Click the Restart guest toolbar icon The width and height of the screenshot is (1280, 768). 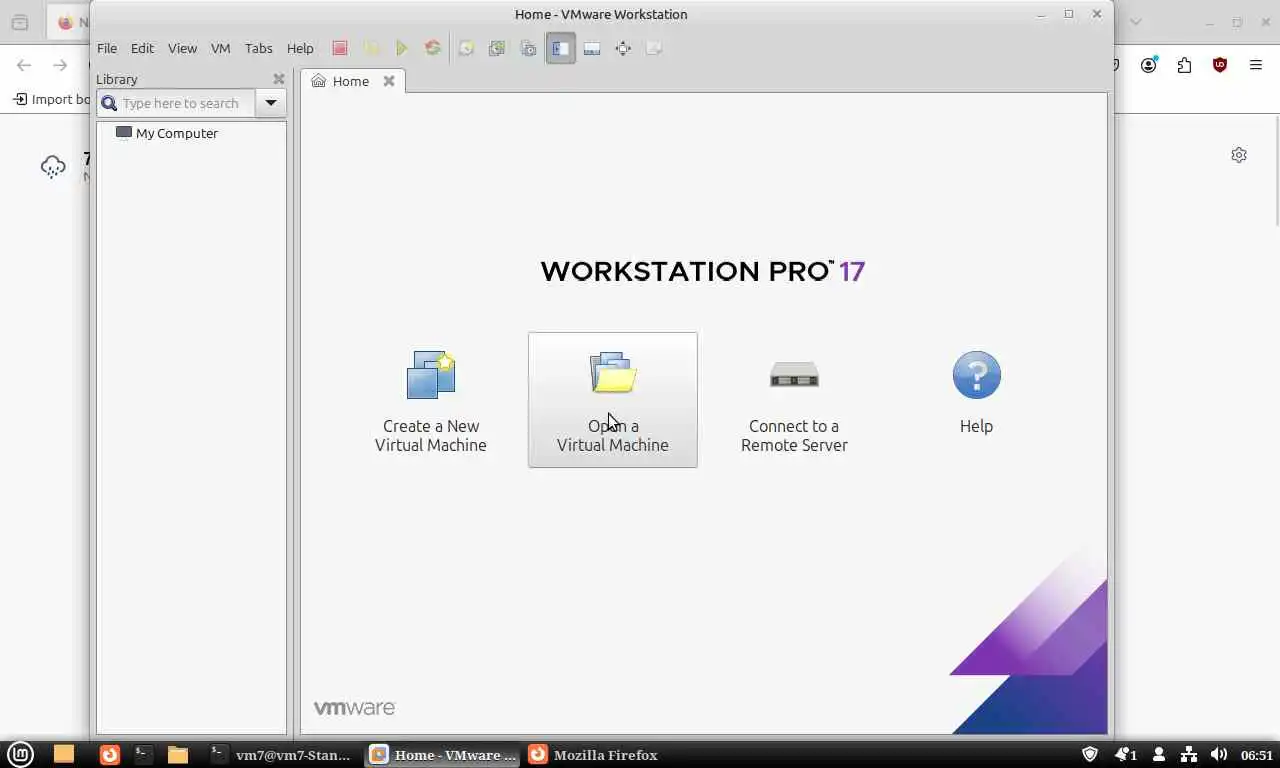click(433, 48)
